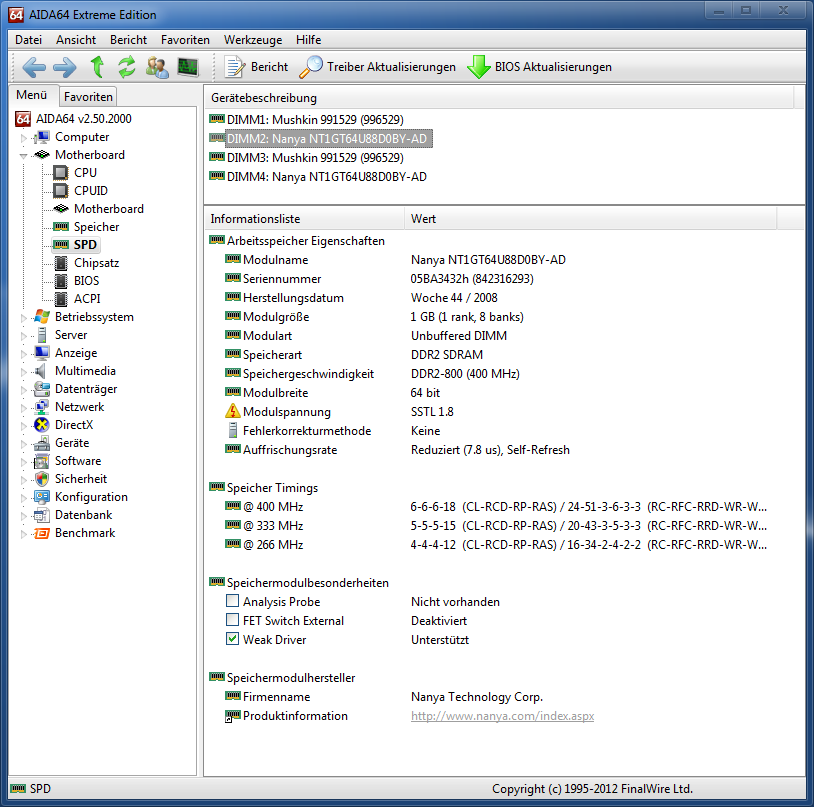Click the Multimedia speaker icon
The width and height of the screenshot is (814, 807).
pyautogui.click(x=40, y=371)
